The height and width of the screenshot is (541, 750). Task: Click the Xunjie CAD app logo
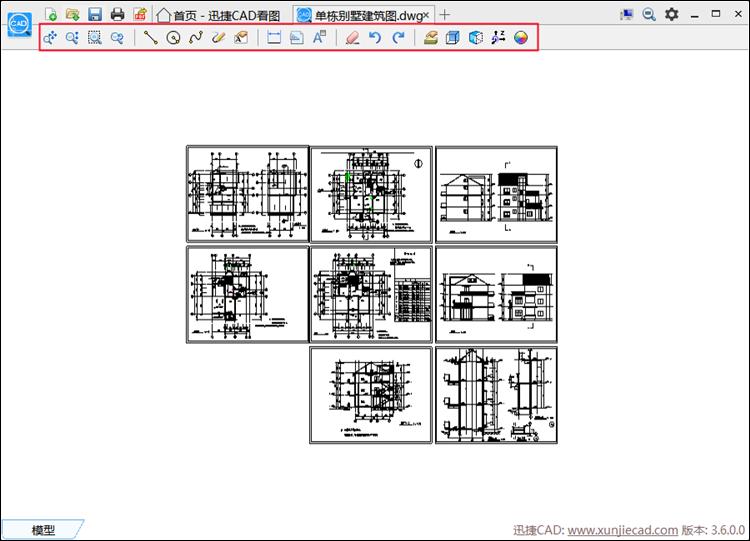tap(20, 24)
